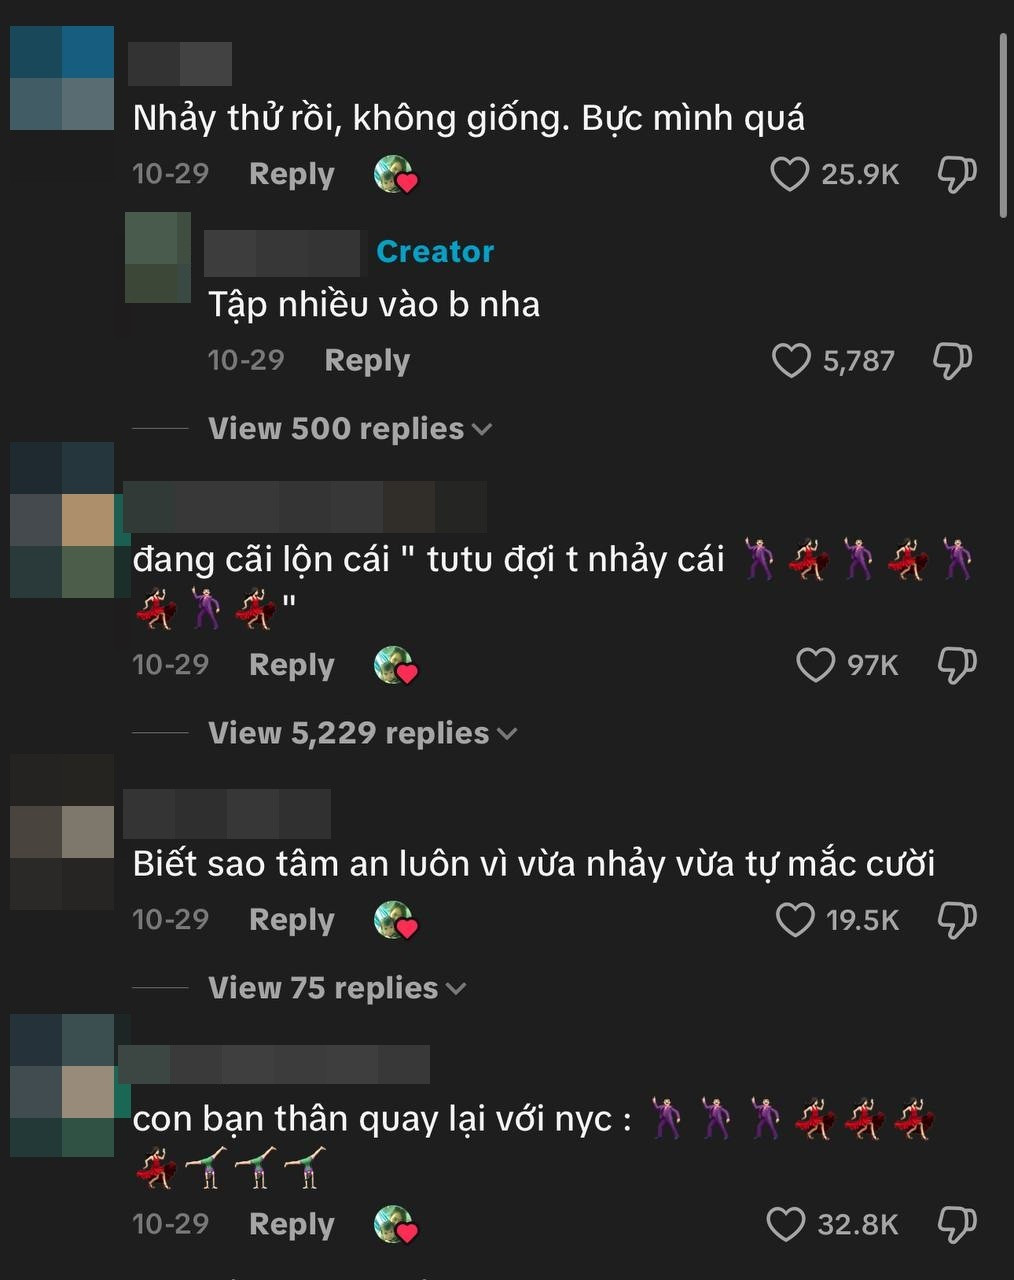Like the comment with 19.5K likes
Image resolution: width=1014 pixels, height=1280 pixels.
795,920
